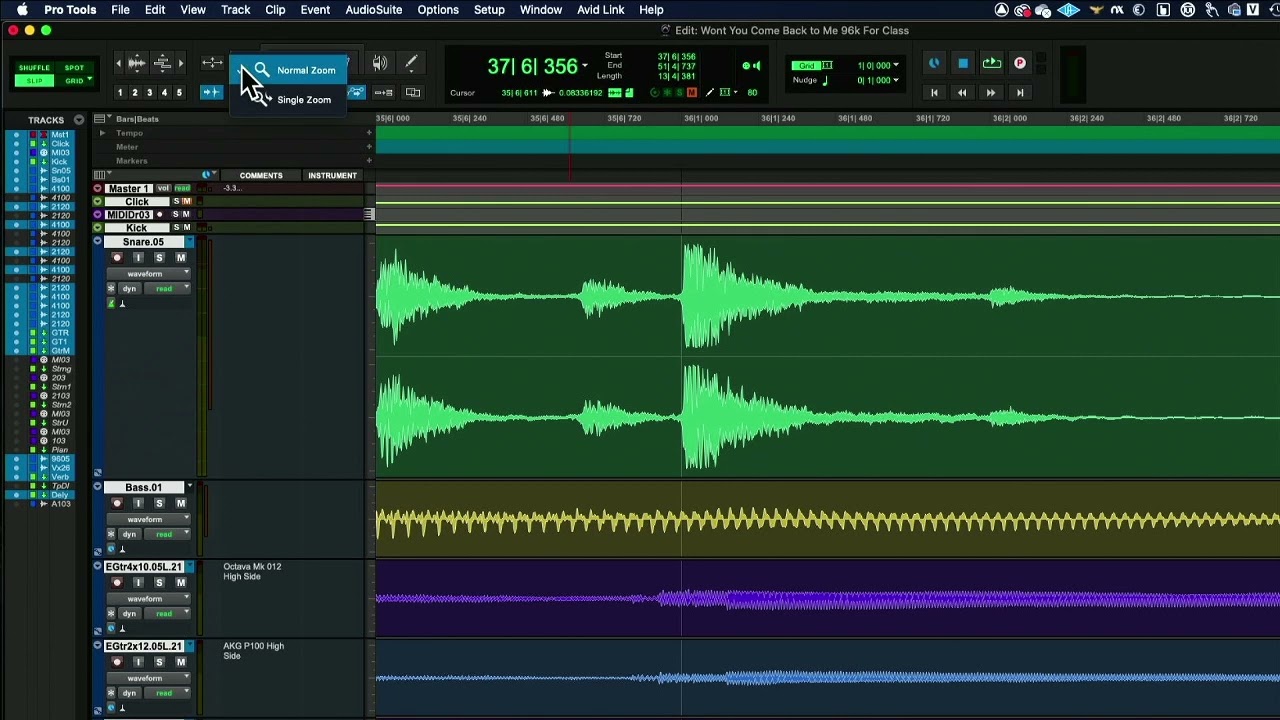
Task: Click the Master 1 vol view selector
Action: 163,189
